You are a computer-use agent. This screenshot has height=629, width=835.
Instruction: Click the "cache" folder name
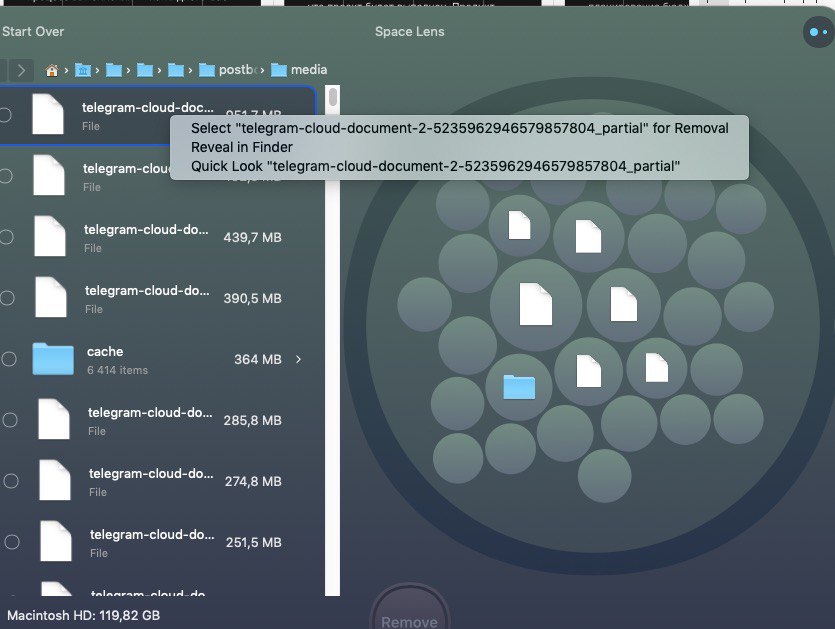105,352
